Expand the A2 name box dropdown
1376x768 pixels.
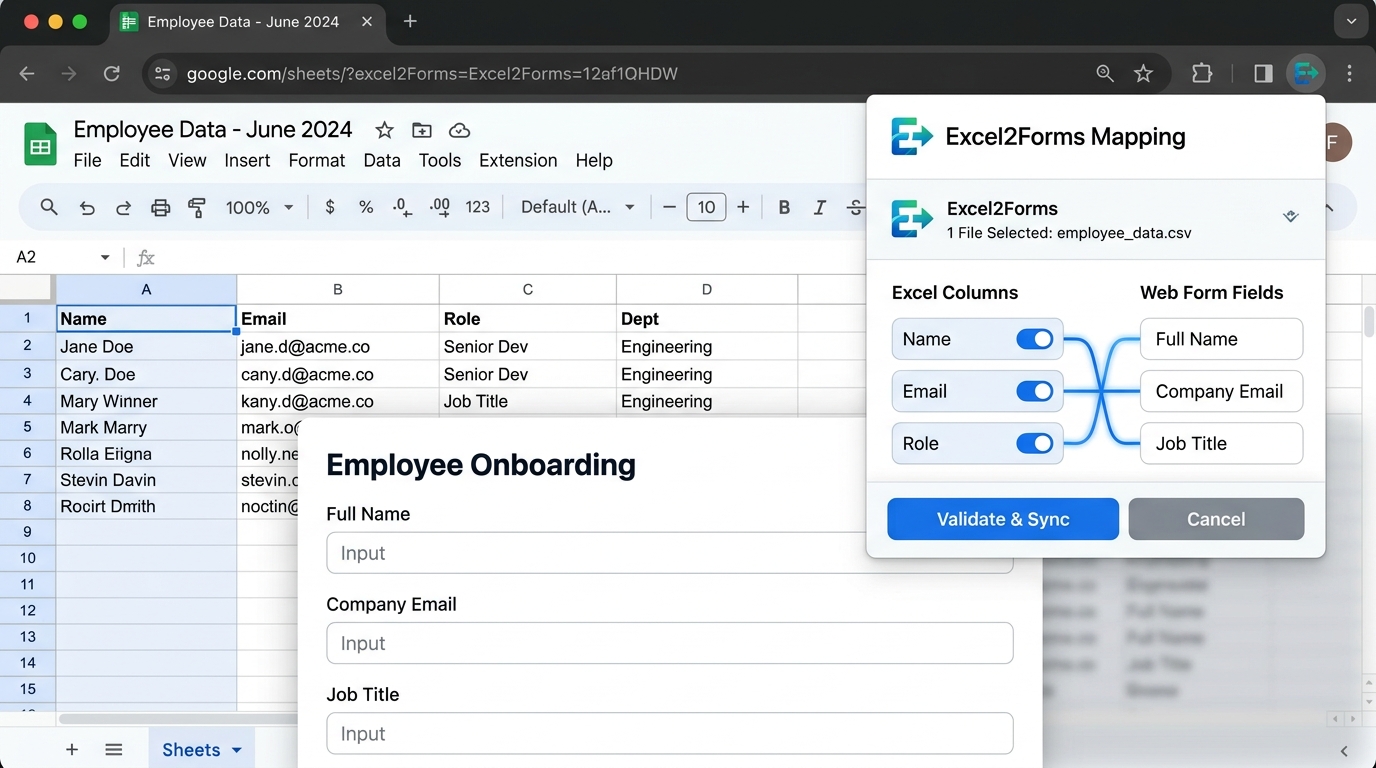click(105, 258)
